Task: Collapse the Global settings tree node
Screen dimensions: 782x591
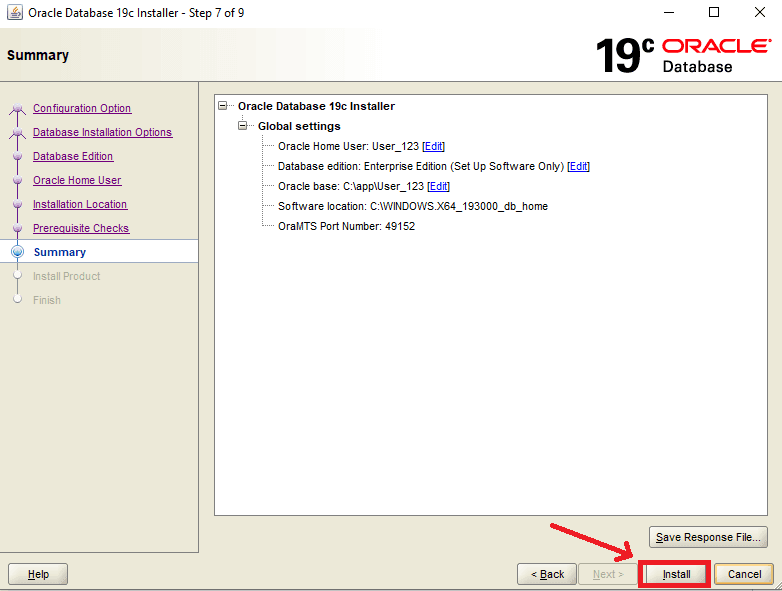Action: (243, 126)
